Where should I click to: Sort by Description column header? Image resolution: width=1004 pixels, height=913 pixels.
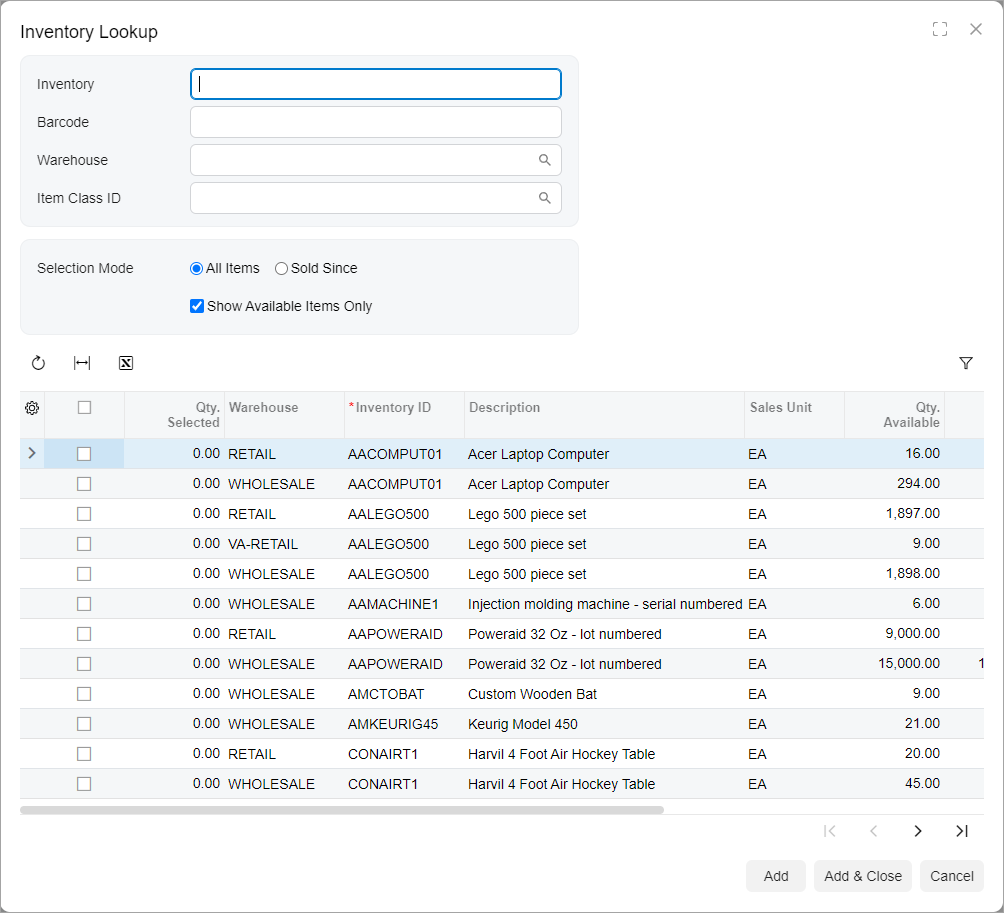click(505, 408)
